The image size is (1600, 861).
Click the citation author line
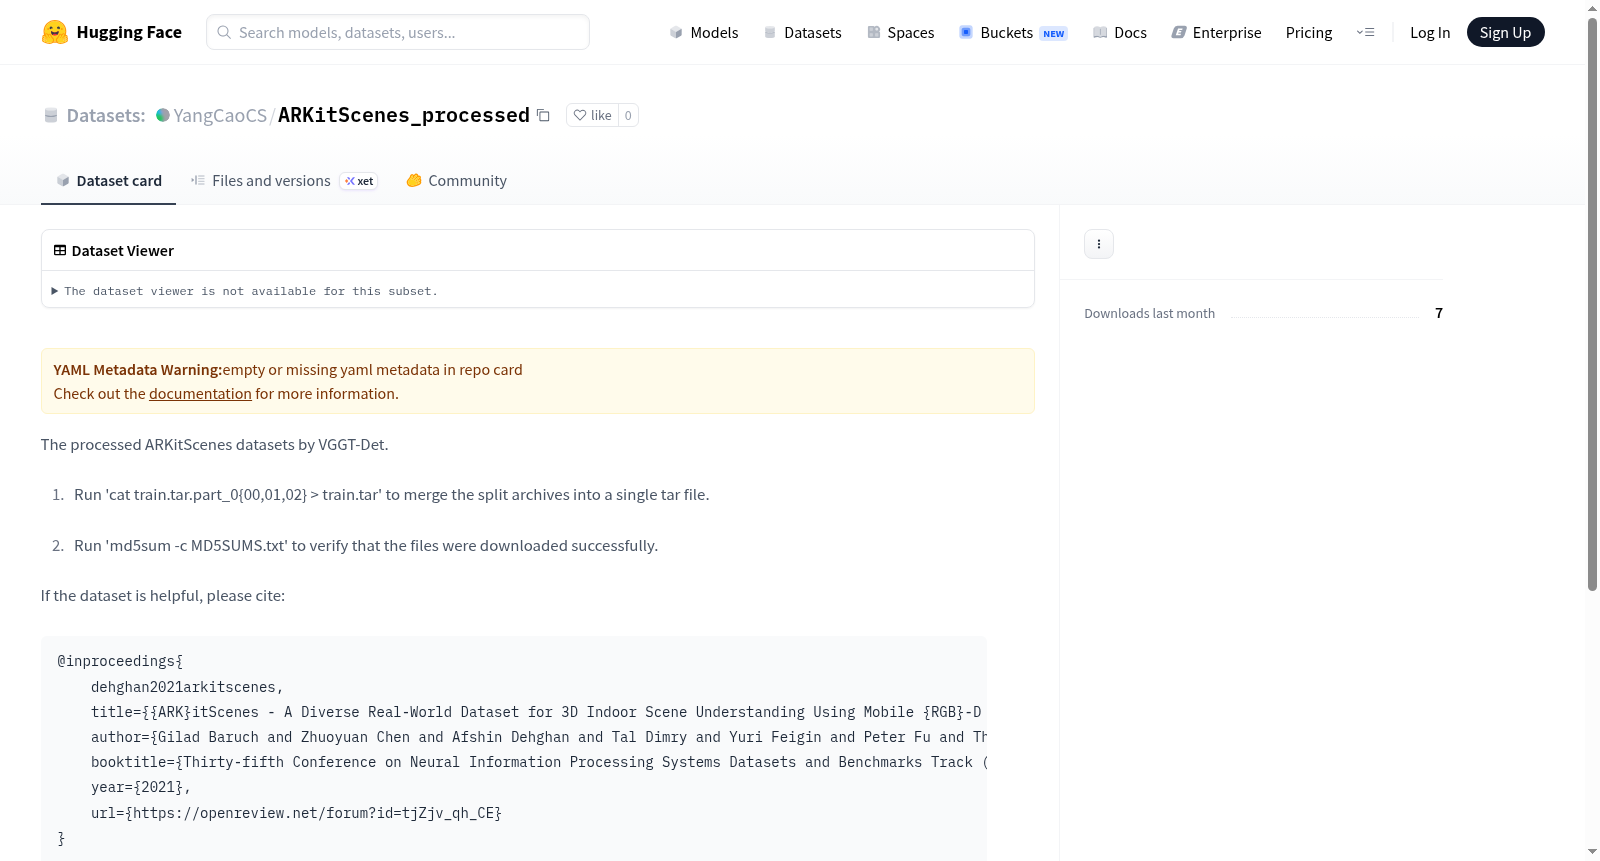[538, 738]
